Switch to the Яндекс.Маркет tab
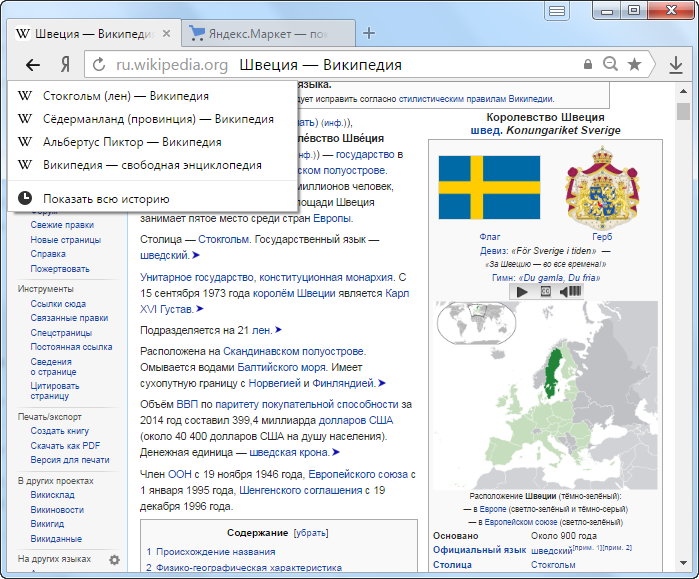The height and width of the screenshot is (579, 699). [260, 33]
